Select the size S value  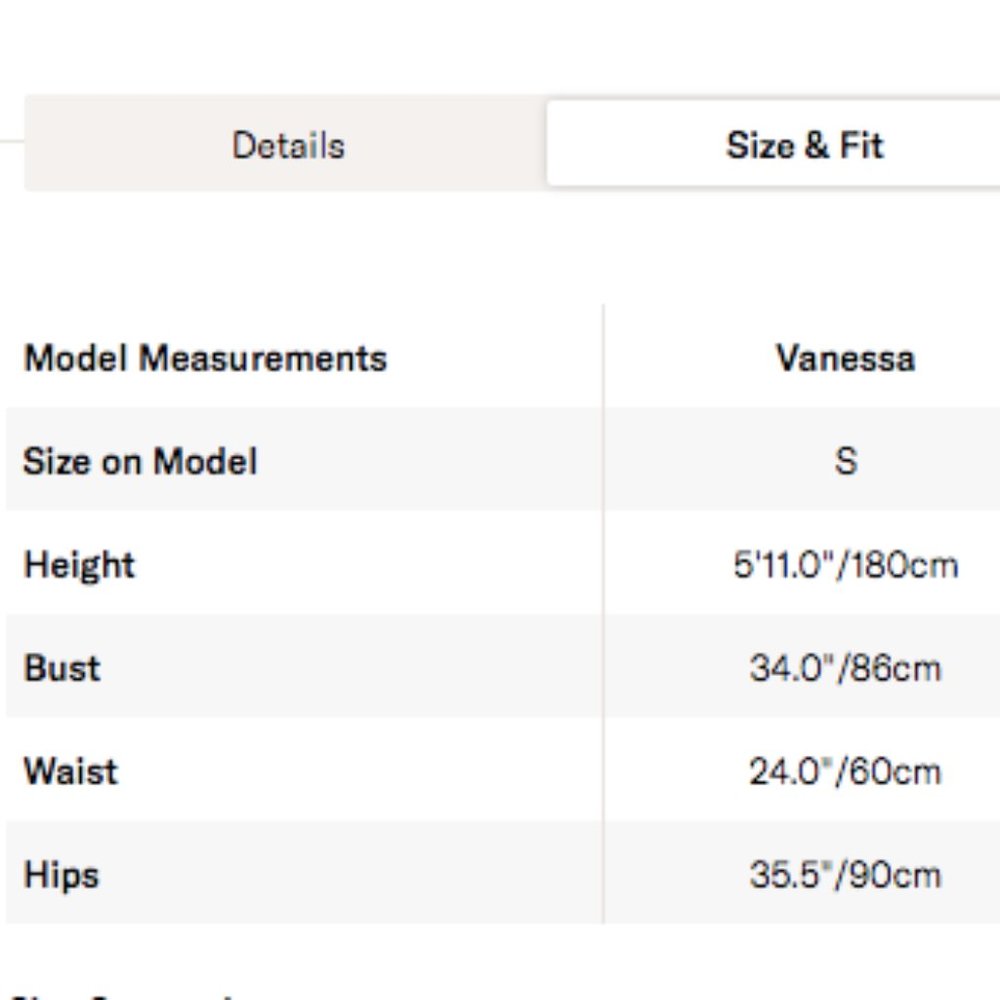tap(846, 461)
